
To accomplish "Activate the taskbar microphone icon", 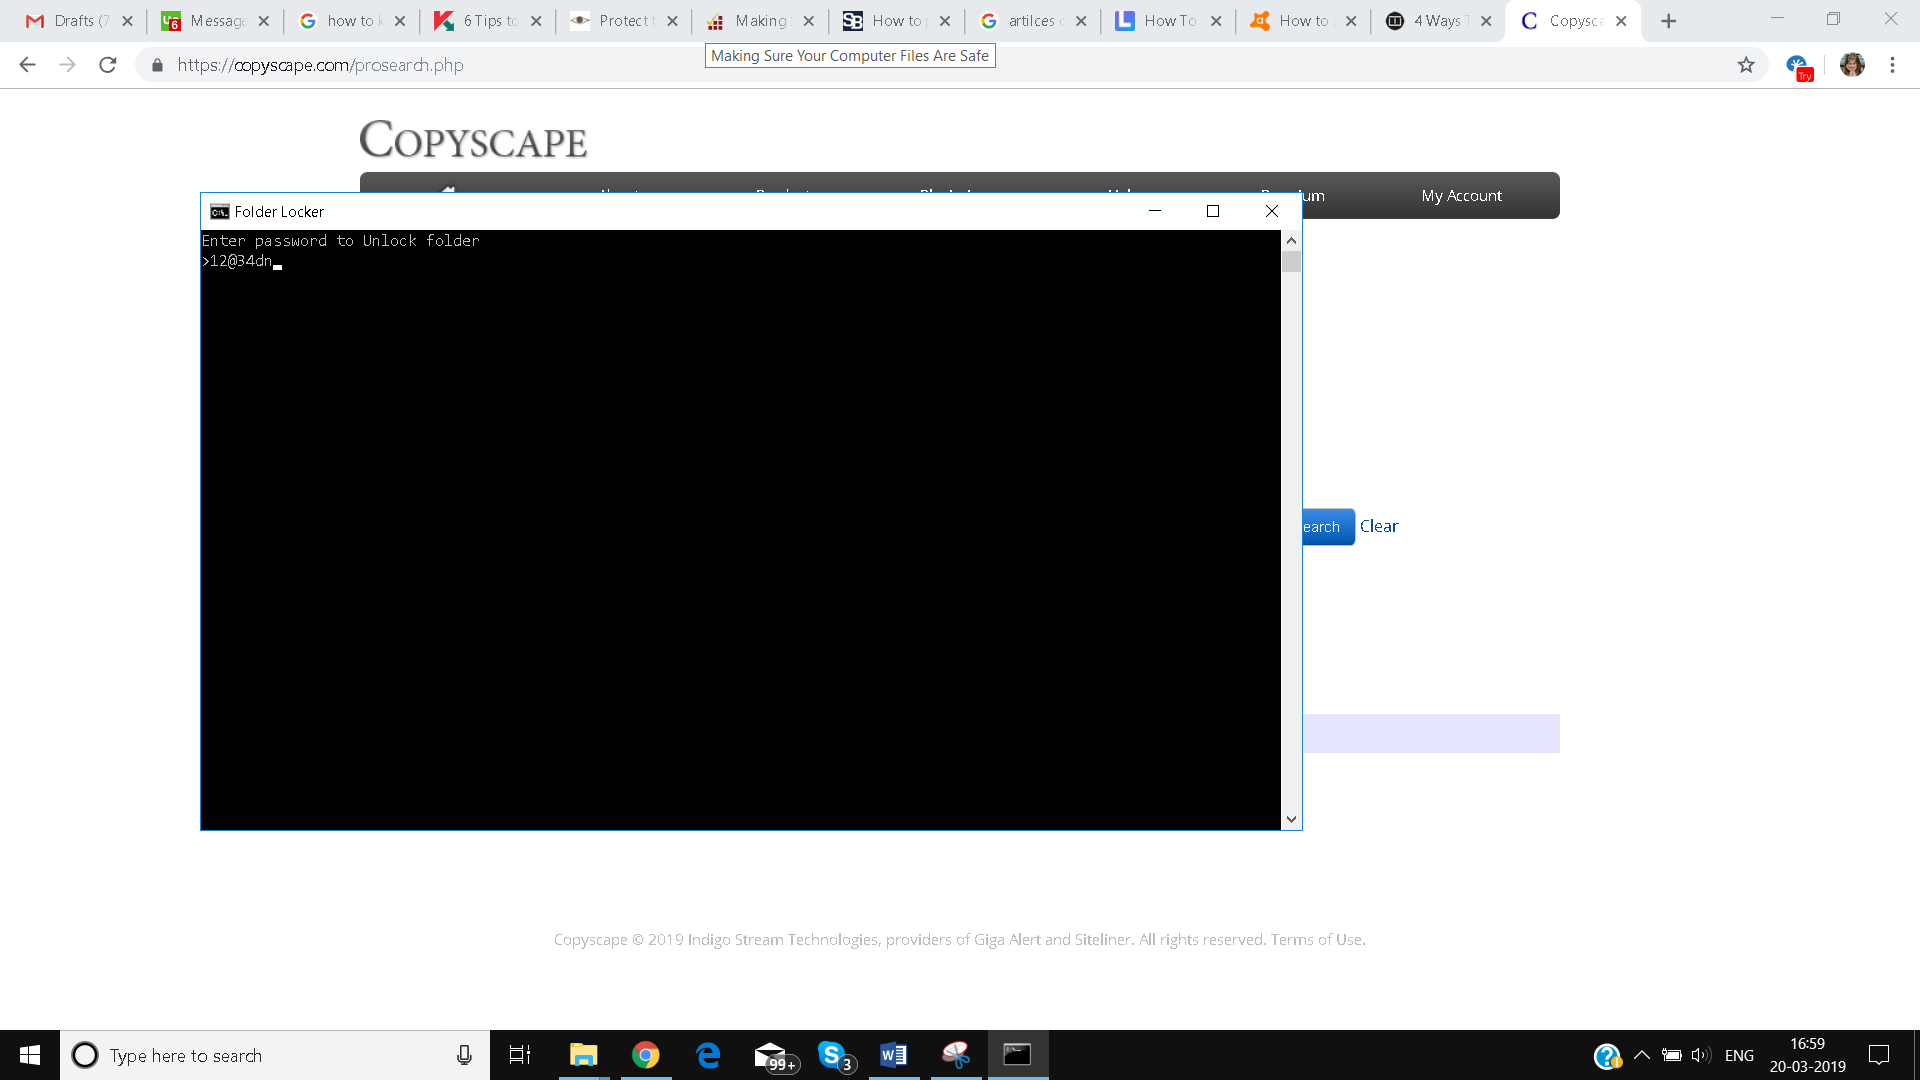I will click(x=464, y=1055).
